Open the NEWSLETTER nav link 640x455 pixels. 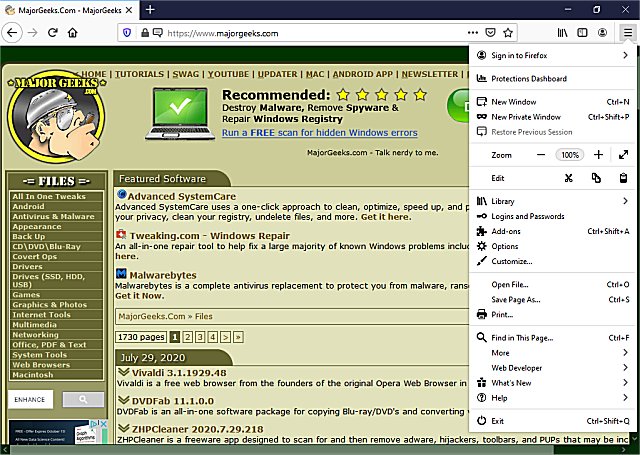(x=430, y=74)
